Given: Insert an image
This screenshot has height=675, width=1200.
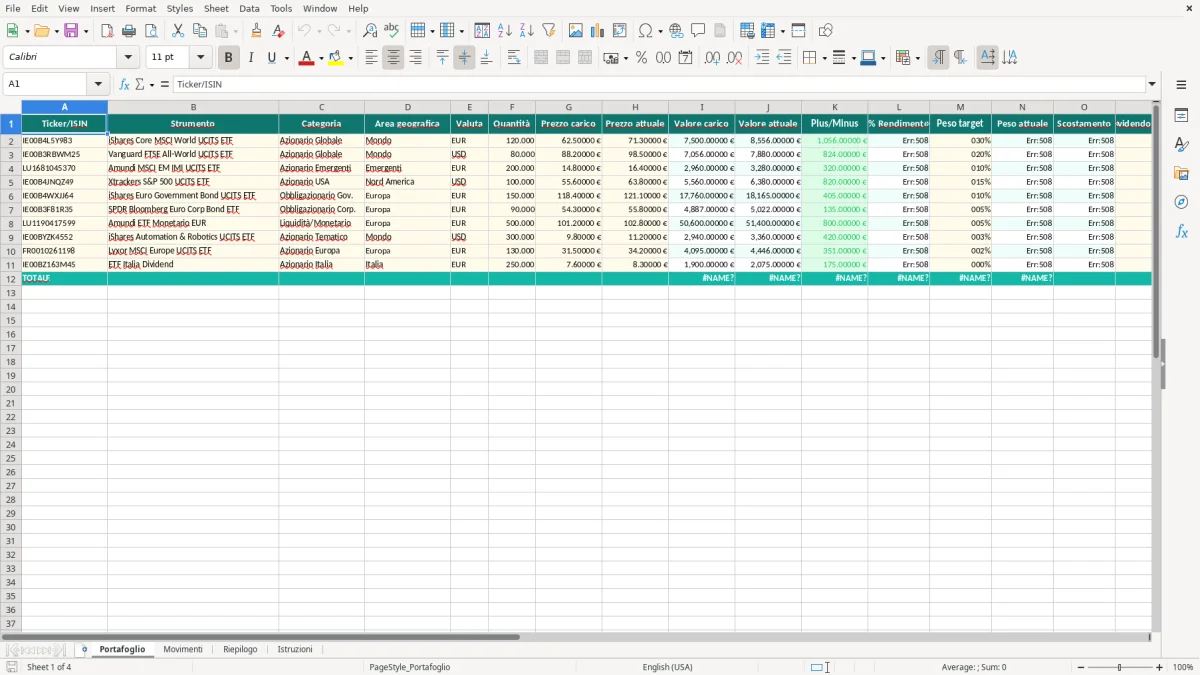Looking at the screenshot, I should (576, 31).
